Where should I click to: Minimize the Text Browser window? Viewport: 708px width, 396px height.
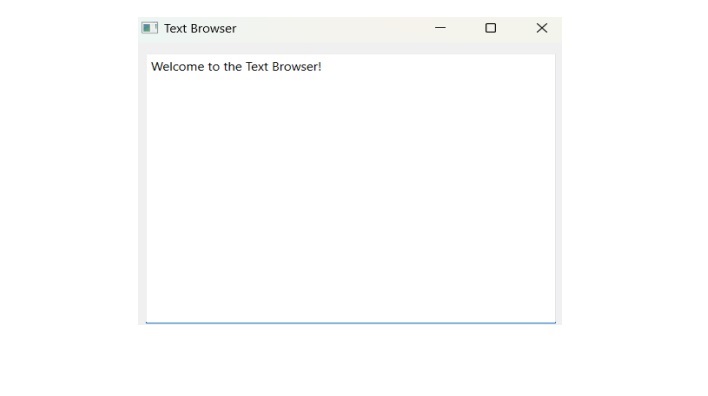[x=440, y=28]
